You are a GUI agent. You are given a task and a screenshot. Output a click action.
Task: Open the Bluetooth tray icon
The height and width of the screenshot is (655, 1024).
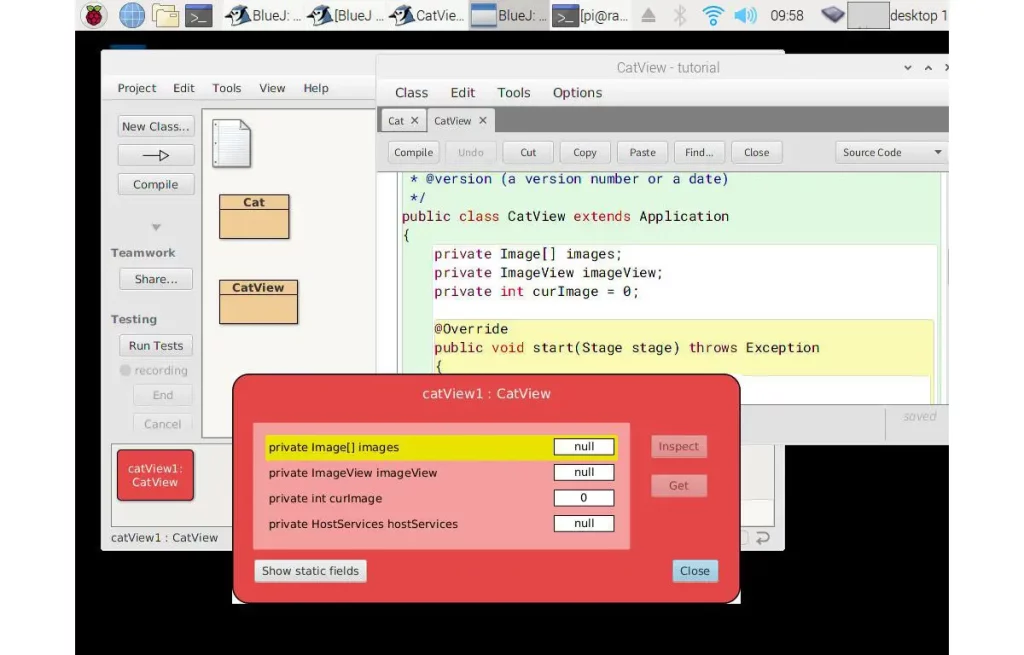[x=680, y=15]
